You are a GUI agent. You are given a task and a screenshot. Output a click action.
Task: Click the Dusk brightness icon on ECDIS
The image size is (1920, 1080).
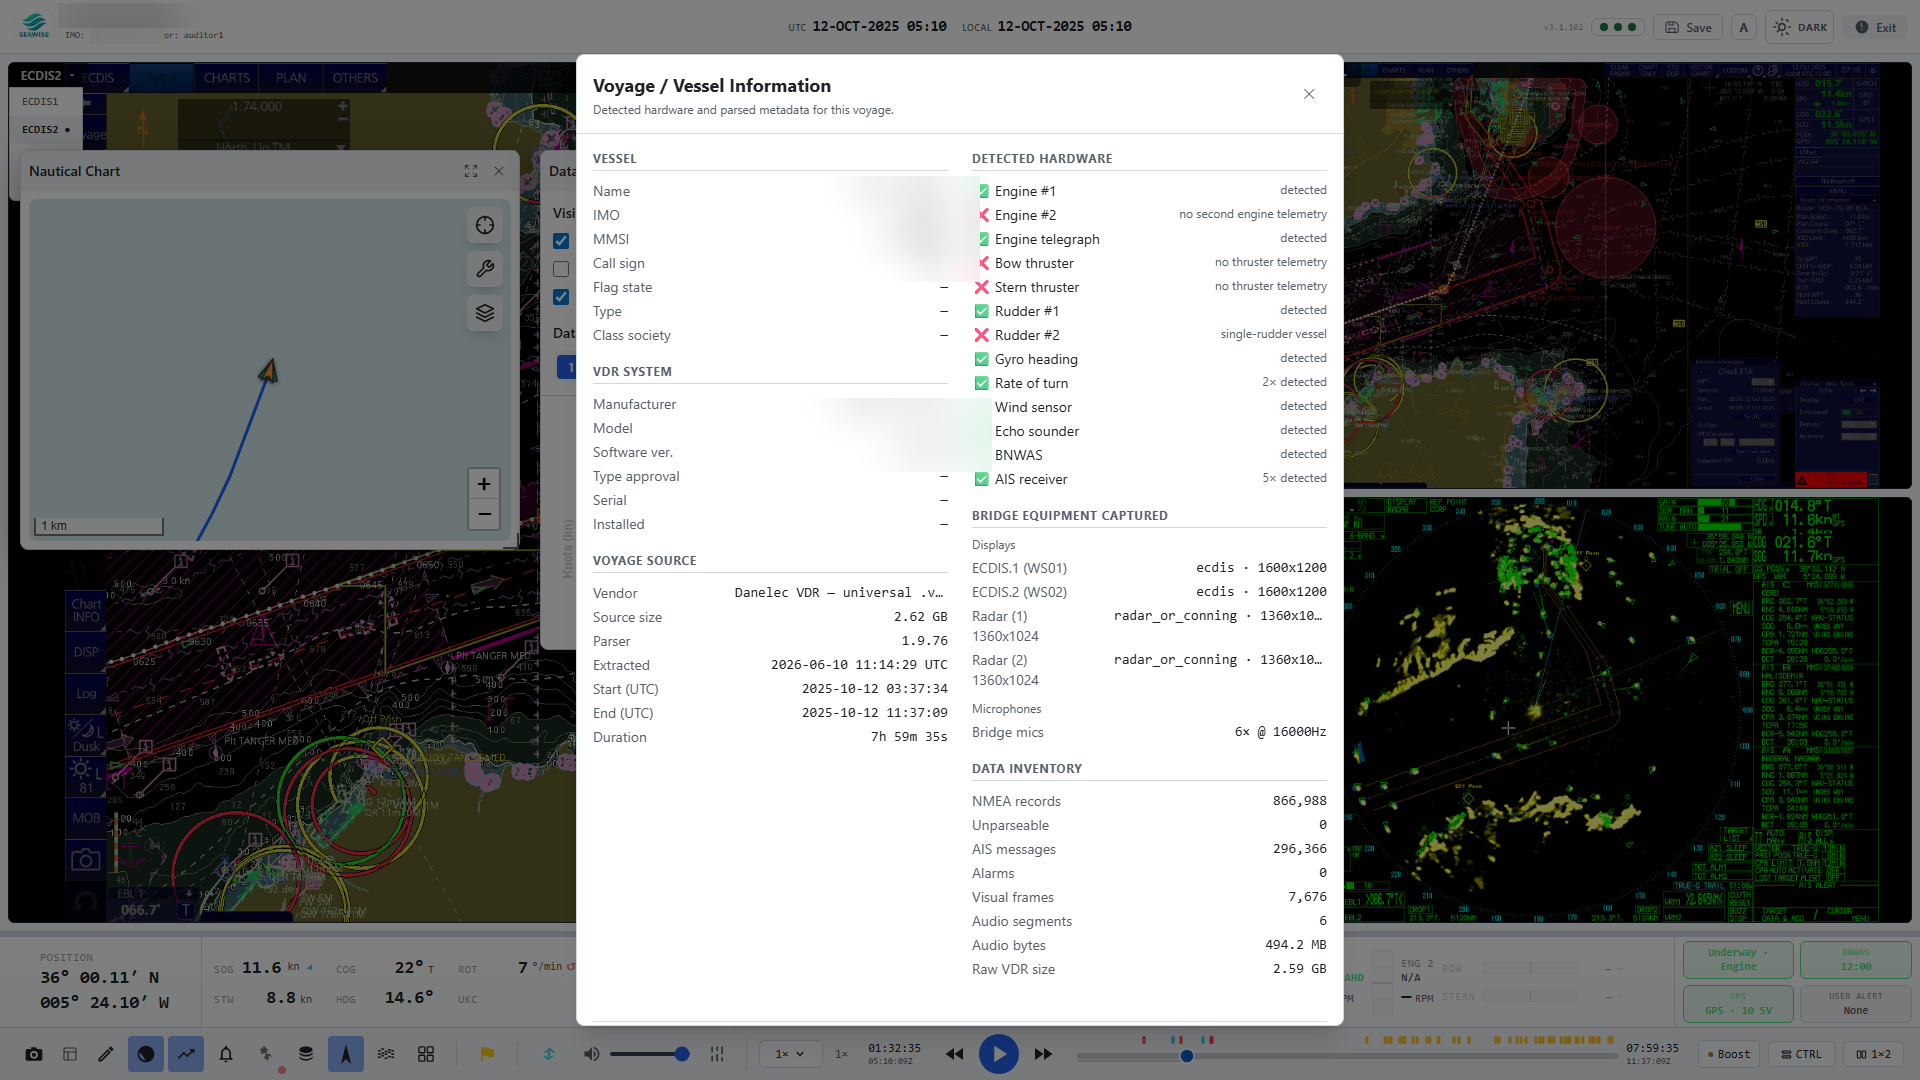click(x=86, y=735)
